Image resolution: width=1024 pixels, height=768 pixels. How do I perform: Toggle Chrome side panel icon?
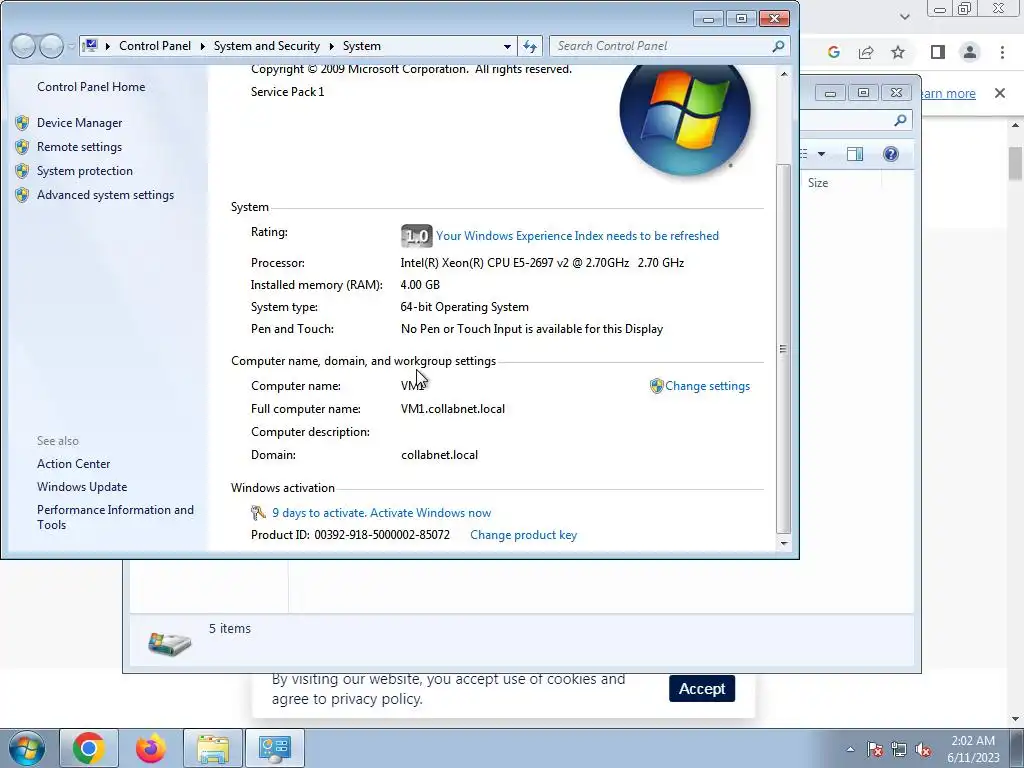938,52
